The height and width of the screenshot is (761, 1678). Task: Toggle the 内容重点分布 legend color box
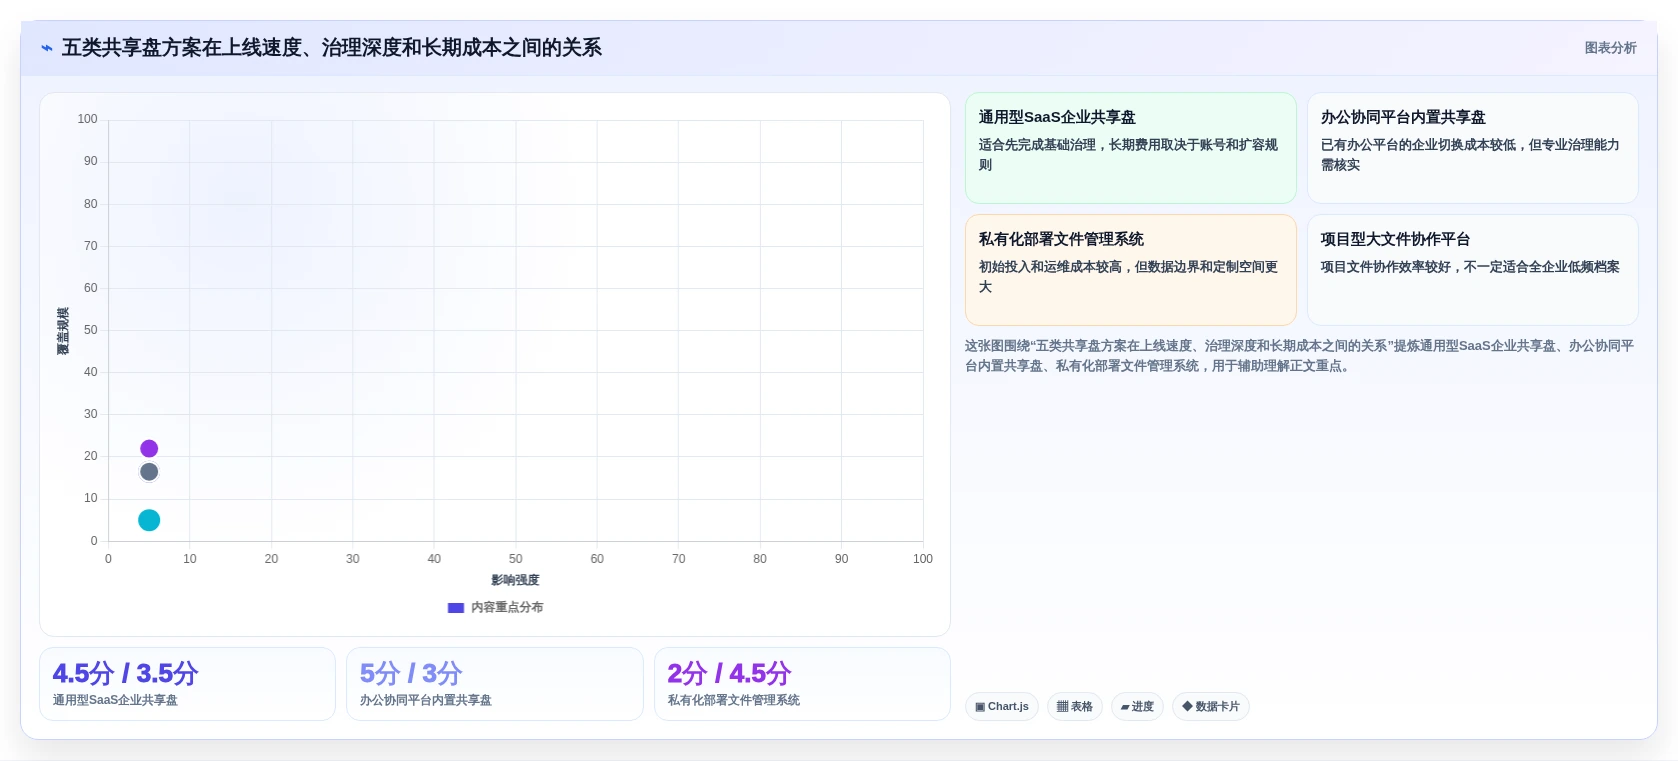coord(456,608)
